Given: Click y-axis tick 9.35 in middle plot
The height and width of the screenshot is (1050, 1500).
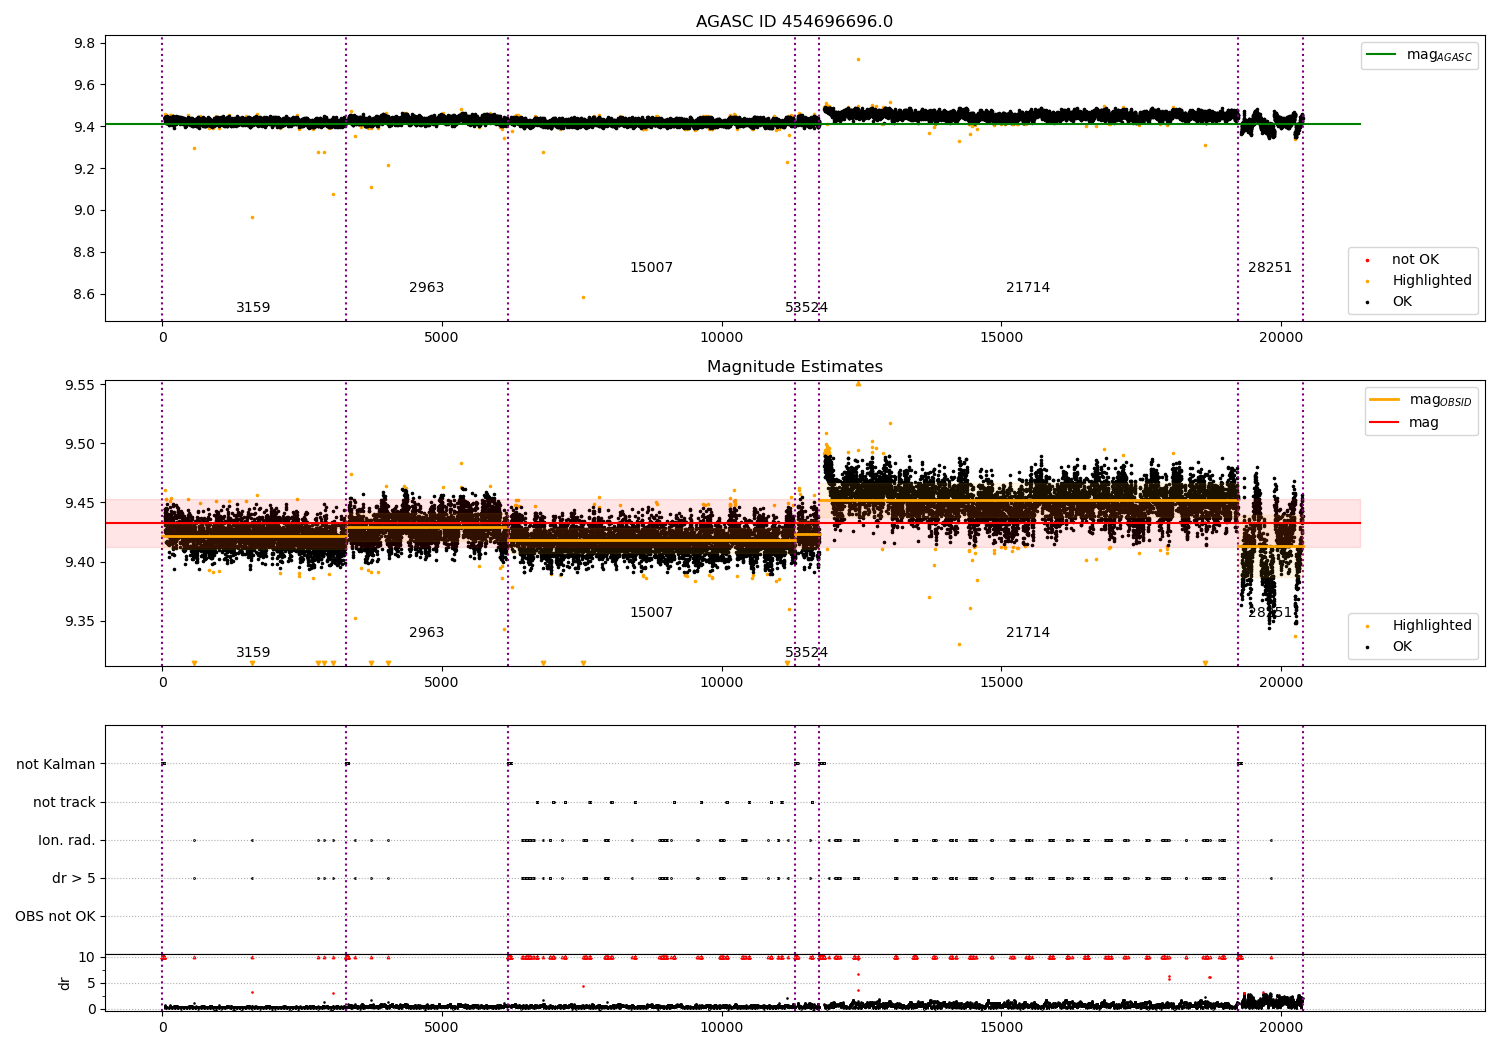Looking at the screenshot, I should coord(80,621).
